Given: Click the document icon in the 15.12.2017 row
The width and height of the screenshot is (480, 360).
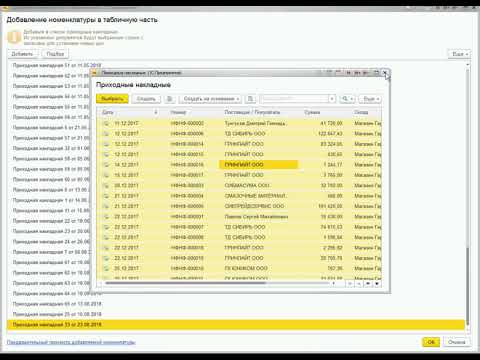Looking at the screenshot, I should [x=106, y=175].
